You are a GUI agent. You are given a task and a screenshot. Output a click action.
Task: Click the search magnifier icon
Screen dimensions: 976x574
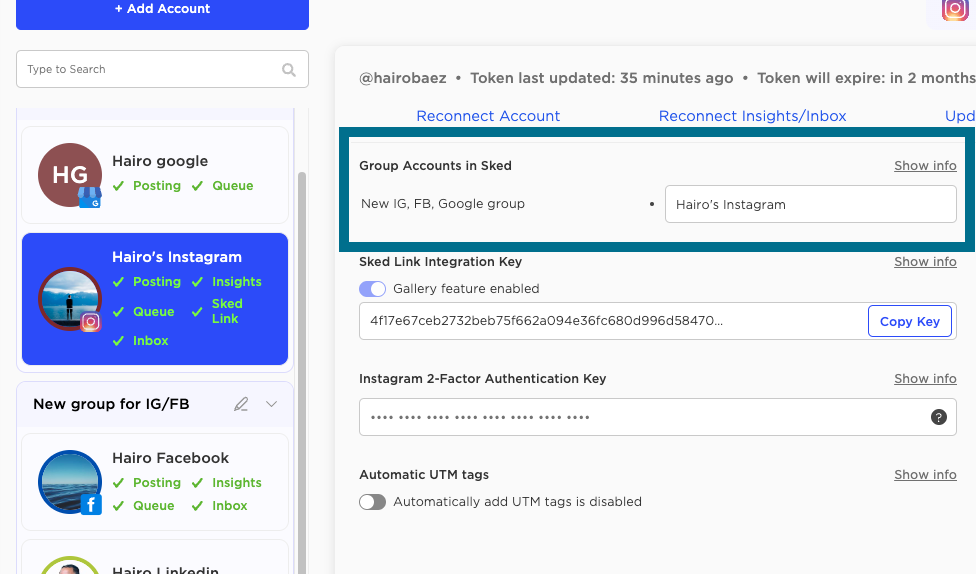pos(289,70)
